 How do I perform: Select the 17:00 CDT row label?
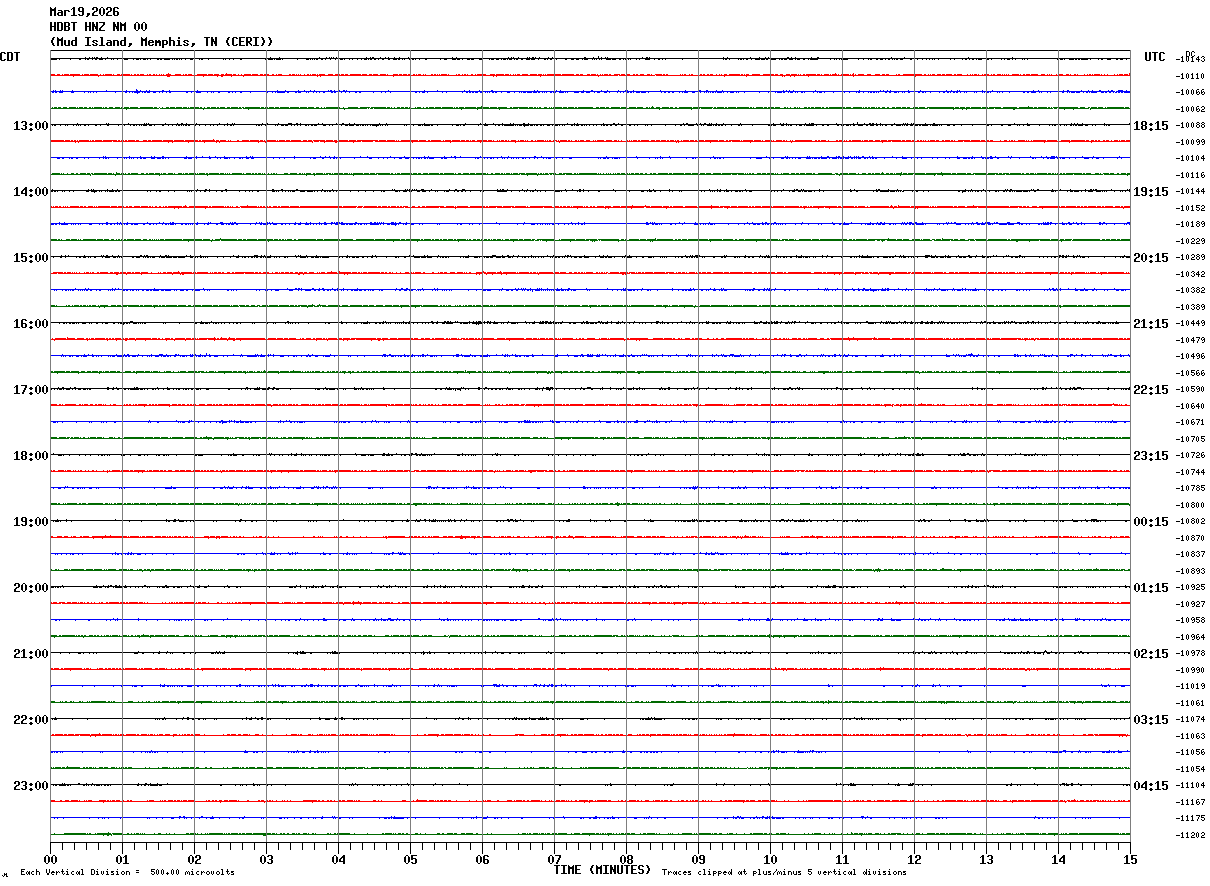pyautogui.click(x=30, y=390)
